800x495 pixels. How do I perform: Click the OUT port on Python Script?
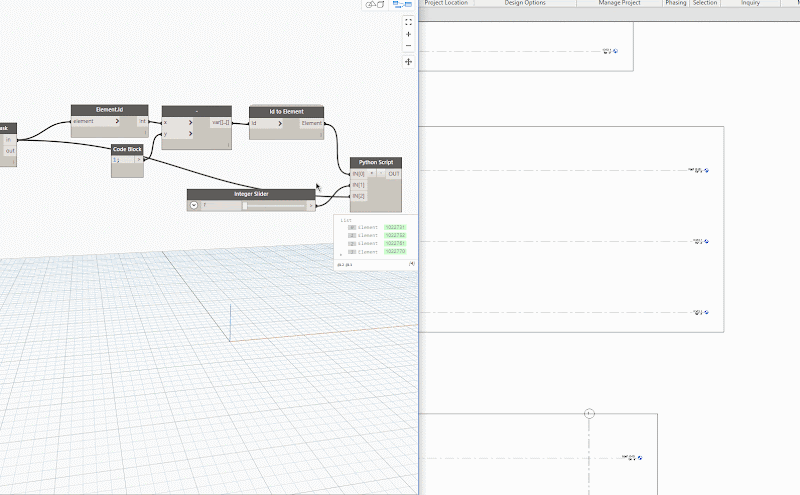click(393, 174)
